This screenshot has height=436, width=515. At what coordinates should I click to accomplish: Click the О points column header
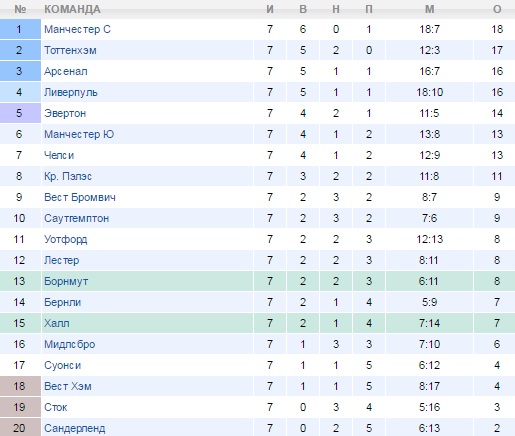(x=497, y=9)
